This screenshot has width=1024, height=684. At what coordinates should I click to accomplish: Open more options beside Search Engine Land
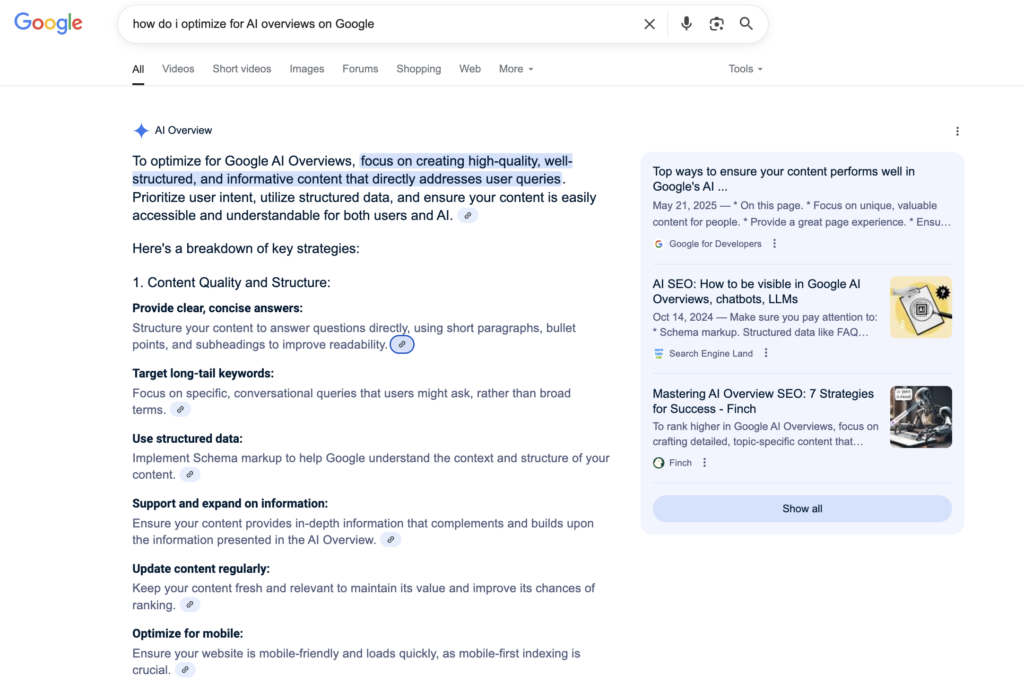coord(766,353)
